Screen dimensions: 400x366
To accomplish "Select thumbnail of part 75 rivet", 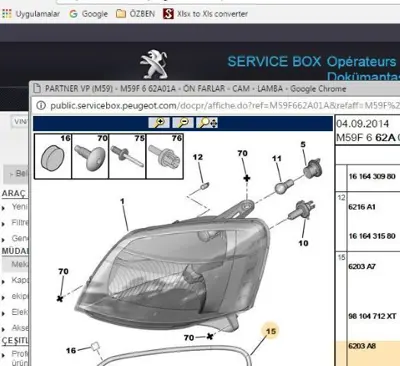I will pyautogui.click(x=127, y=156).
